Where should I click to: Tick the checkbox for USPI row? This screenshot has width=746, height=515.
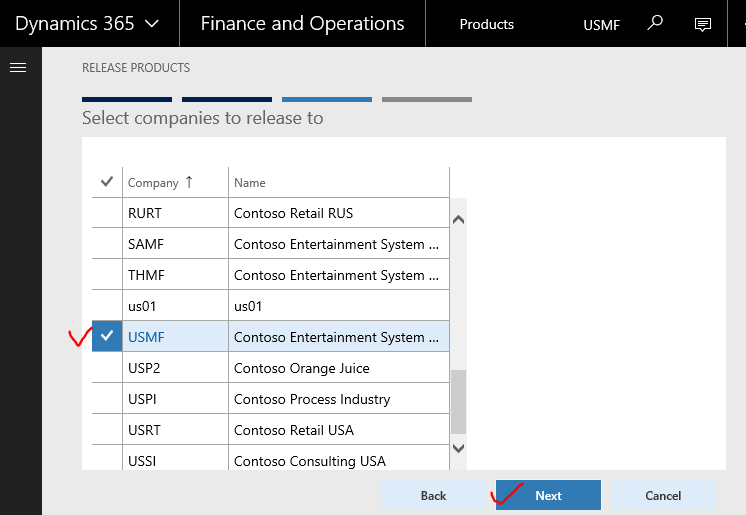point(107,398)
